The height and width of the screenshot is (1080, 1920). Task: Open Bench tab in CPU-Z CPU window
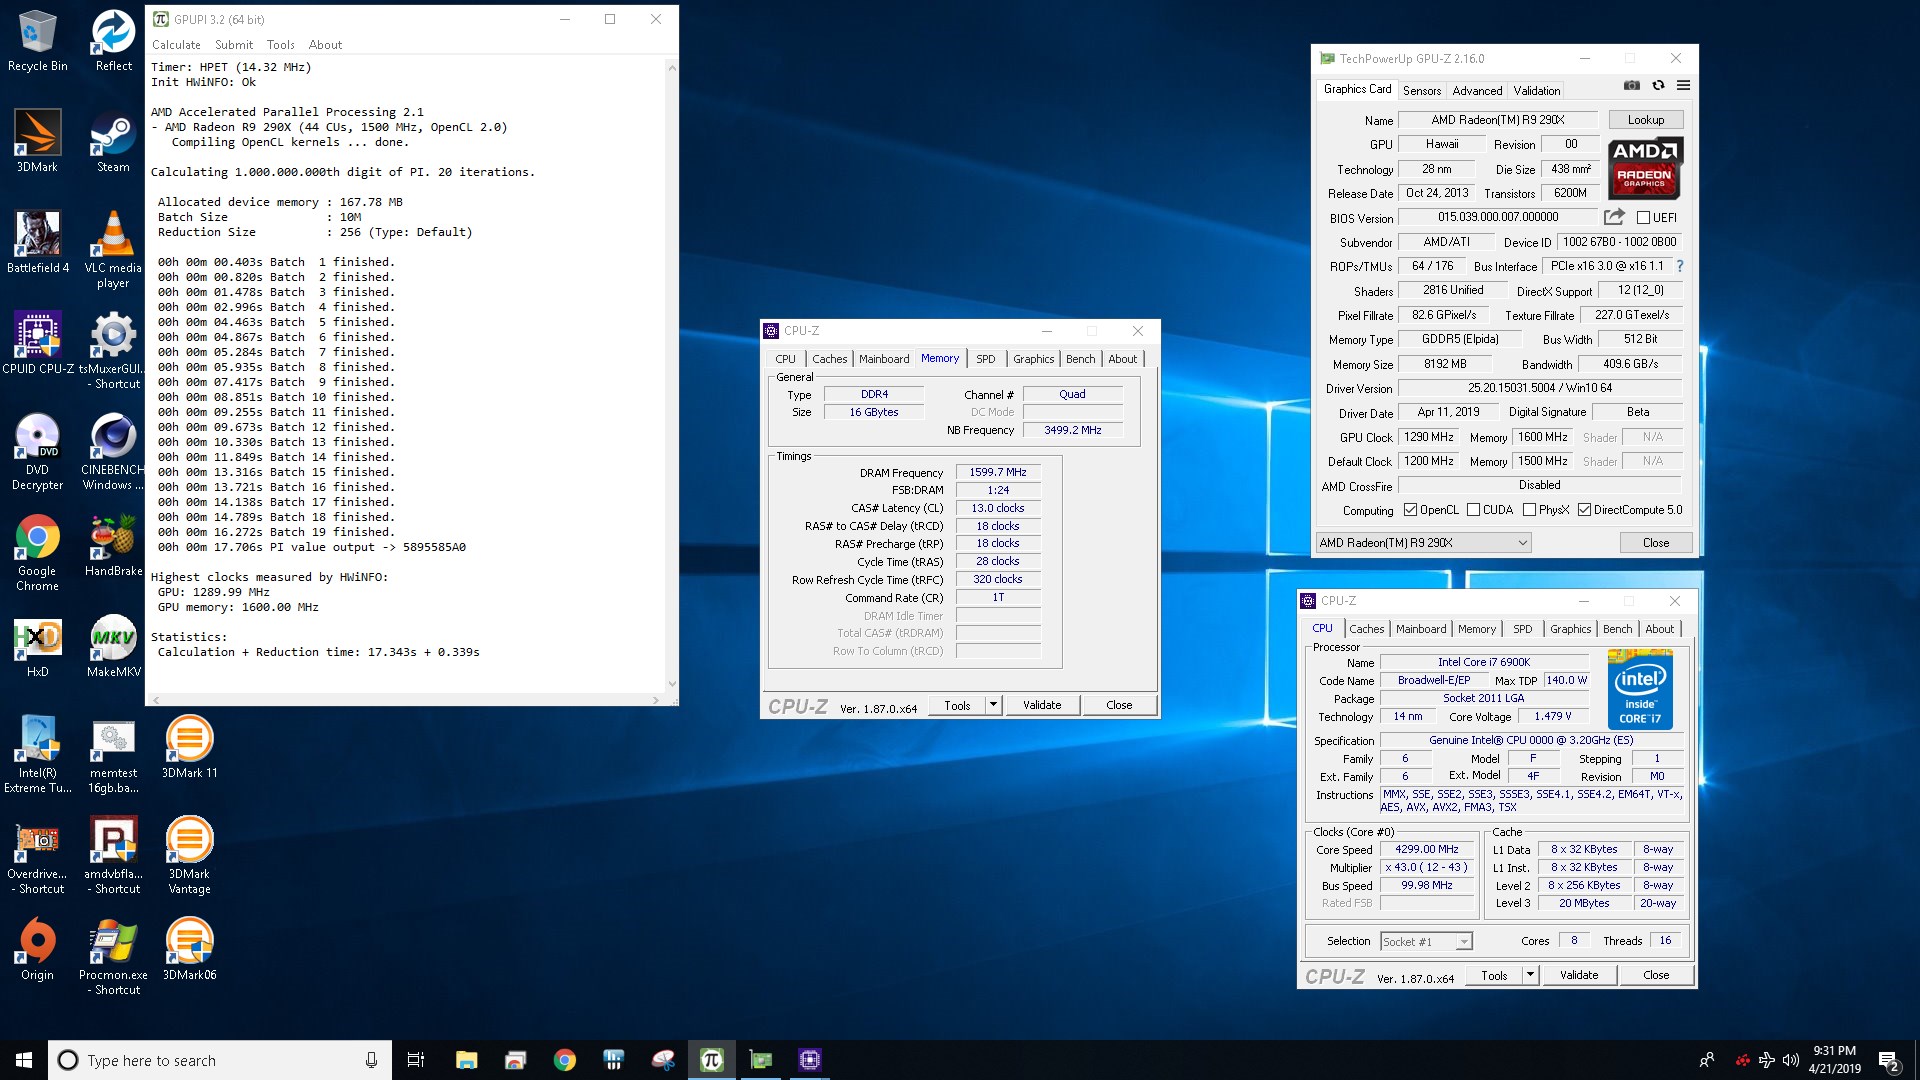tap(1617, 629)
